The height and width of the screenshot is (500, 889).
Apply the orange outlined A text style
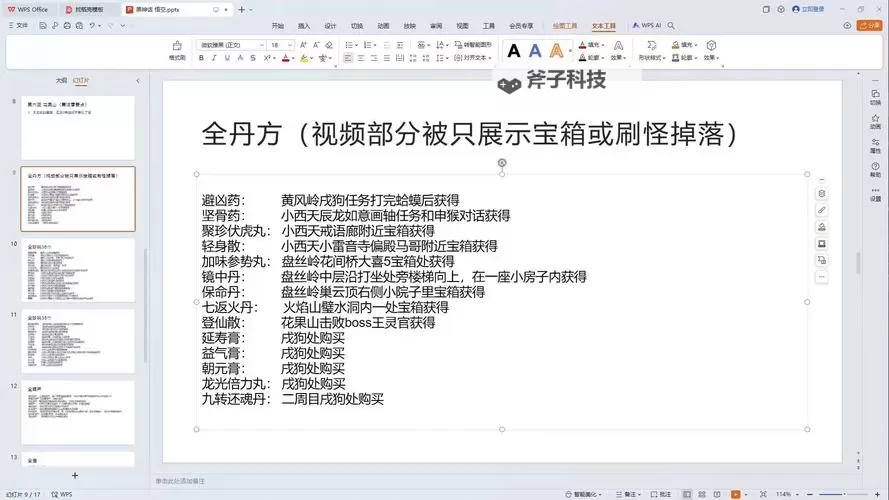tap(556, 51)
